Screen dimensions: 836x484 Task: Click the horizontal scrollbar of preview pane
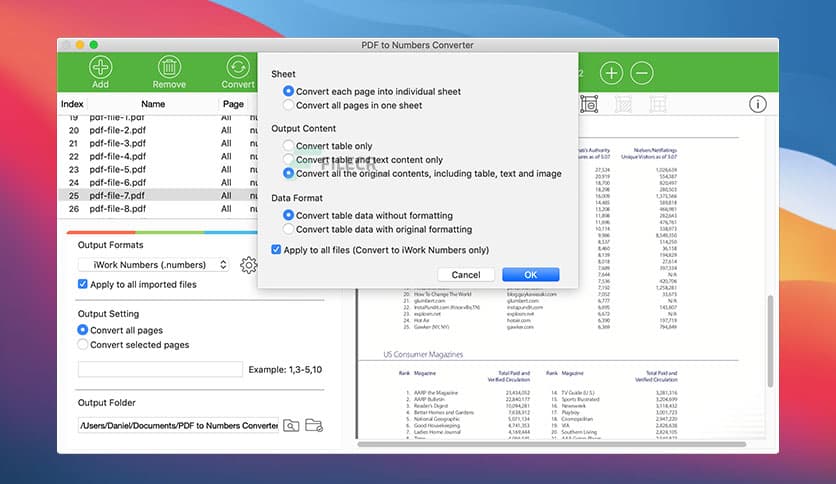pyautogui.click(x=552, y=443)
